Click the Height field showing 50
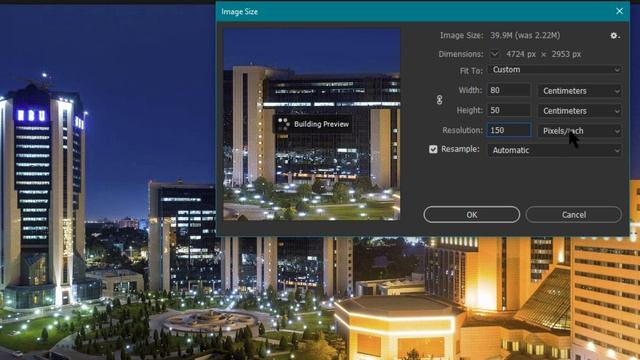 (509, 110)
